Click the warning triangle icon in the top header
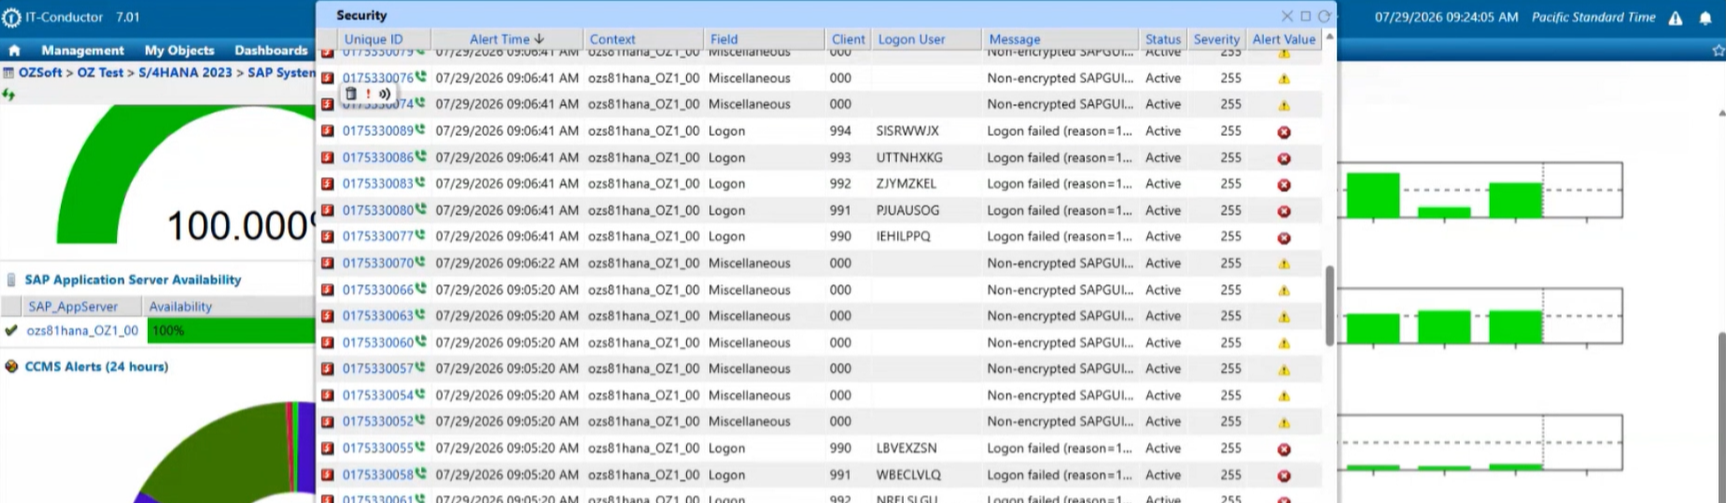Image resolution: width=1726 pixels, height=503 pixels. pos(1676,18)
